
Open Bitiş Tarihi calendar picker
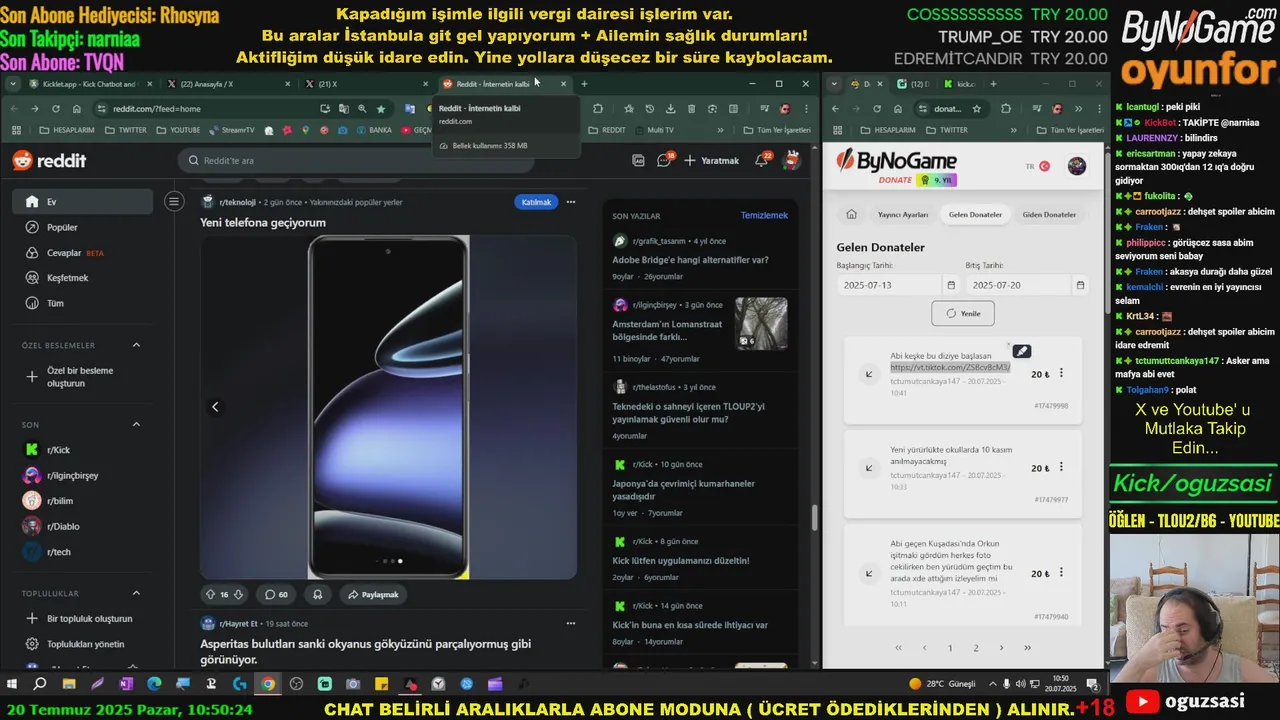point(1080,285)
